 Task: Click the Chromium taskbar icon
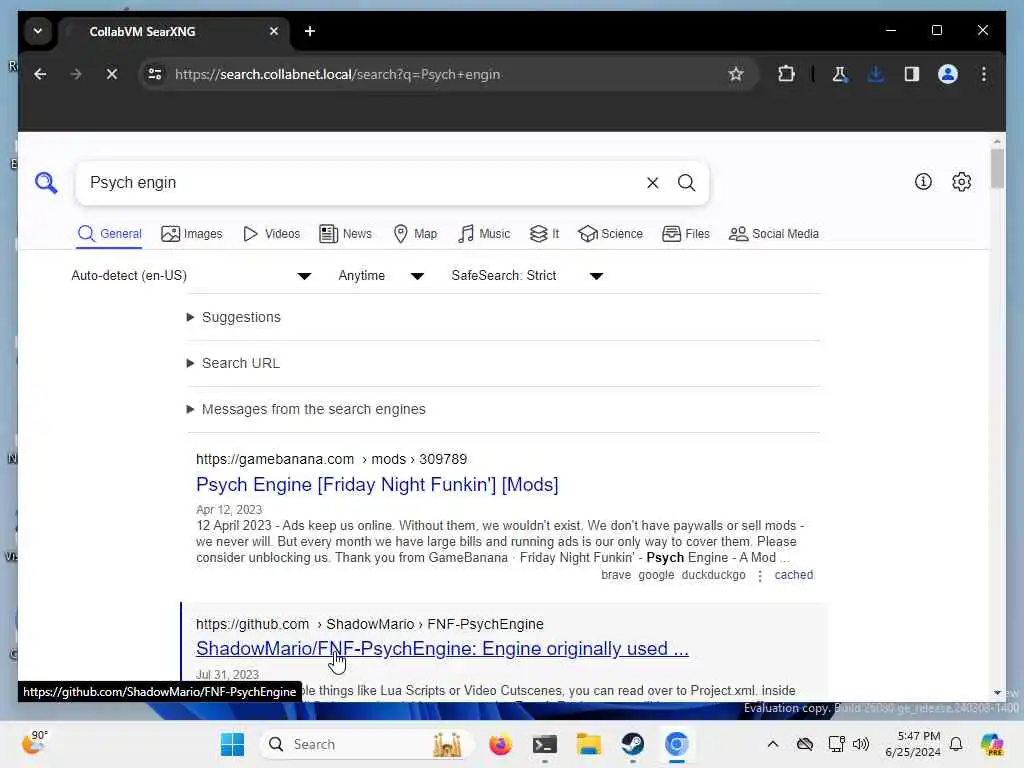[x=677, y=744]
